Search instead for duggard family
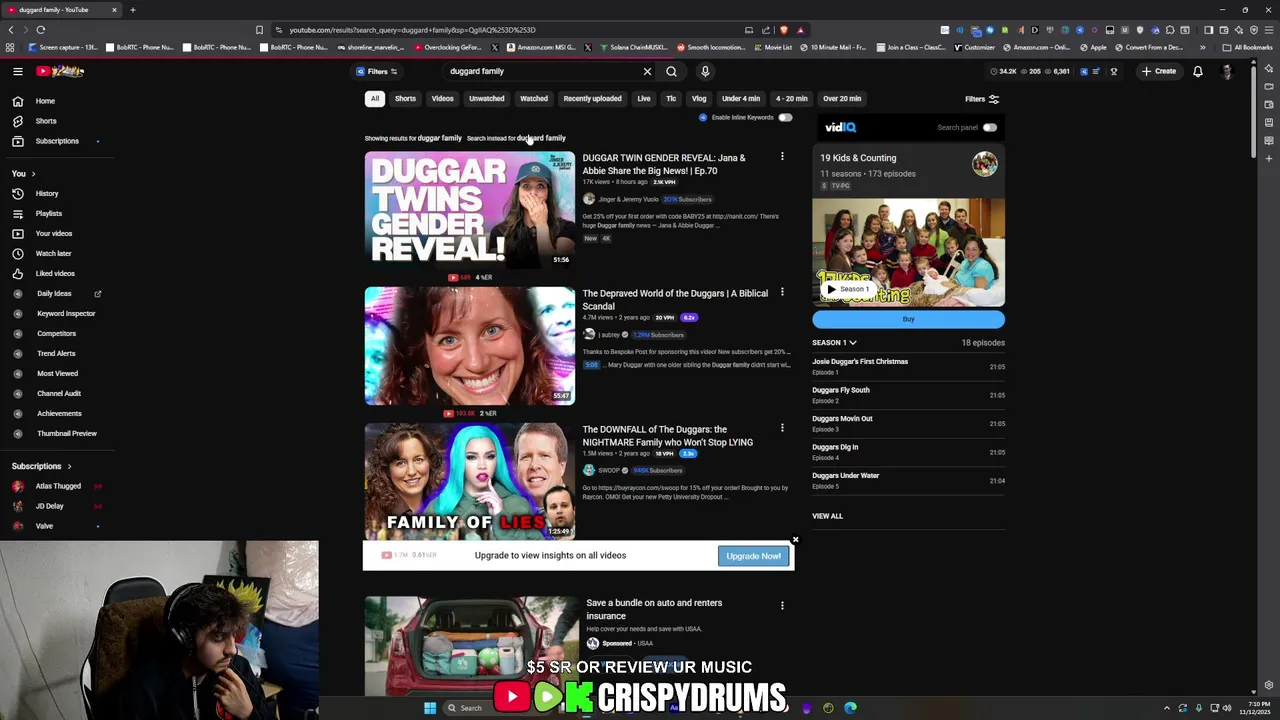1280x720 pixels. pos(541,138)
